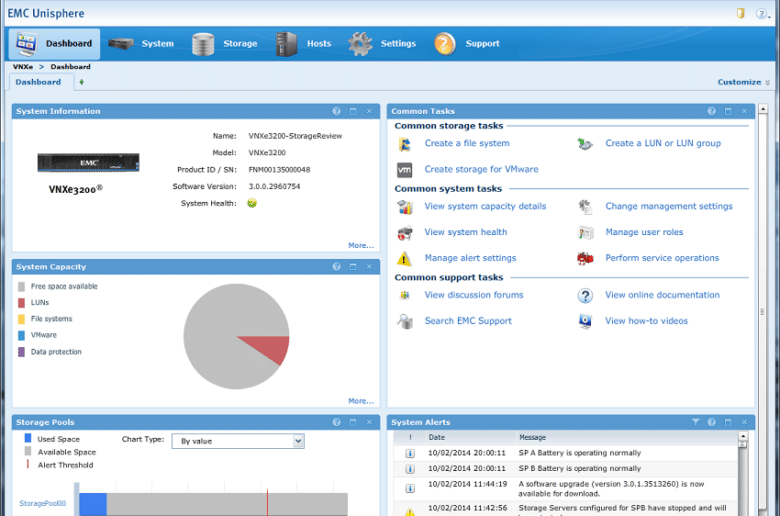
Task: Click the VNXe breadcrumb link
Action: [x=23, y=67]
